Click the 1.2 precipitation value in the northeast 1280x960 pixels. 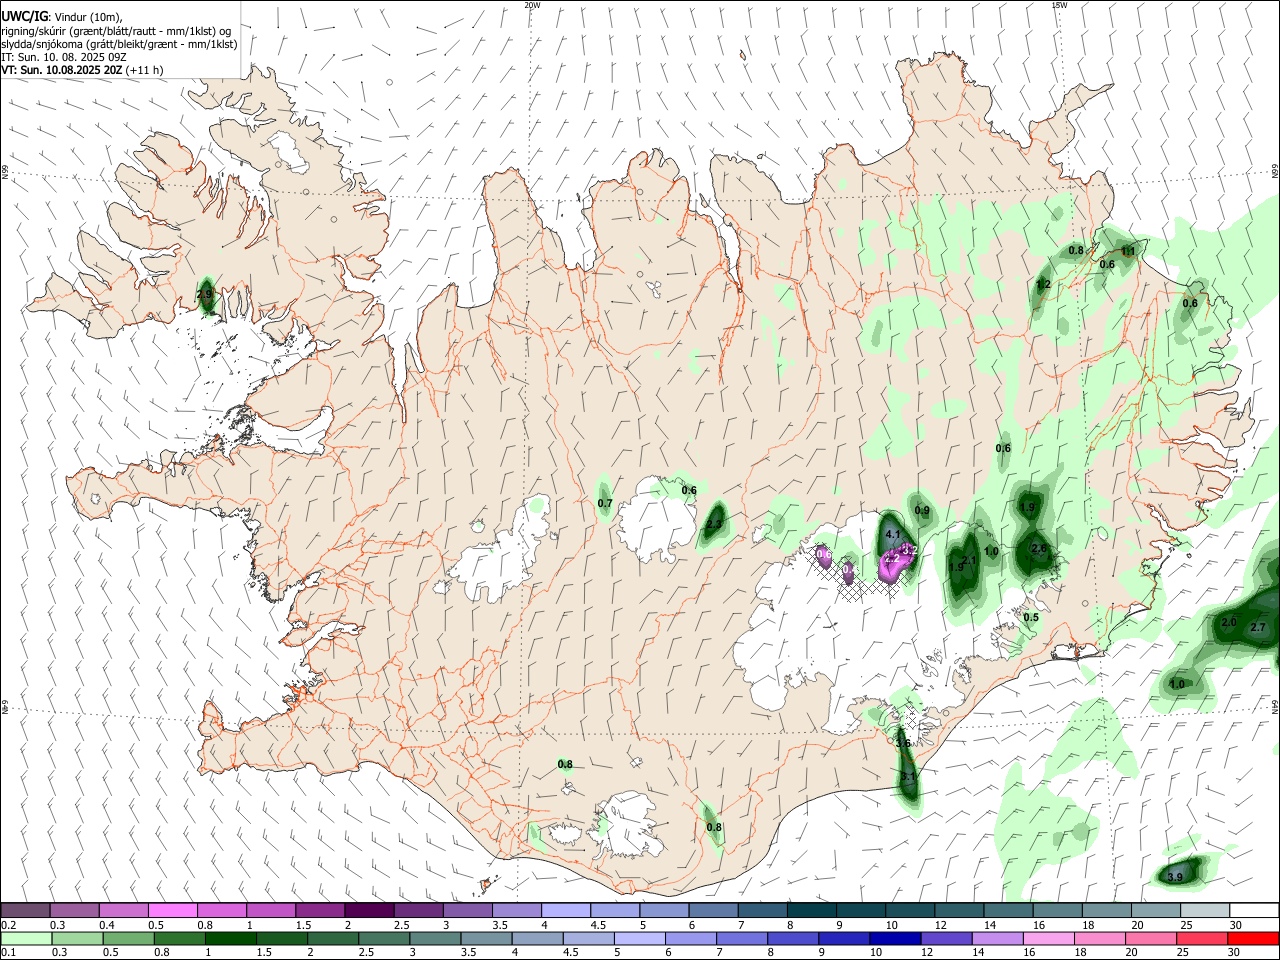[x=1043, y=285]
